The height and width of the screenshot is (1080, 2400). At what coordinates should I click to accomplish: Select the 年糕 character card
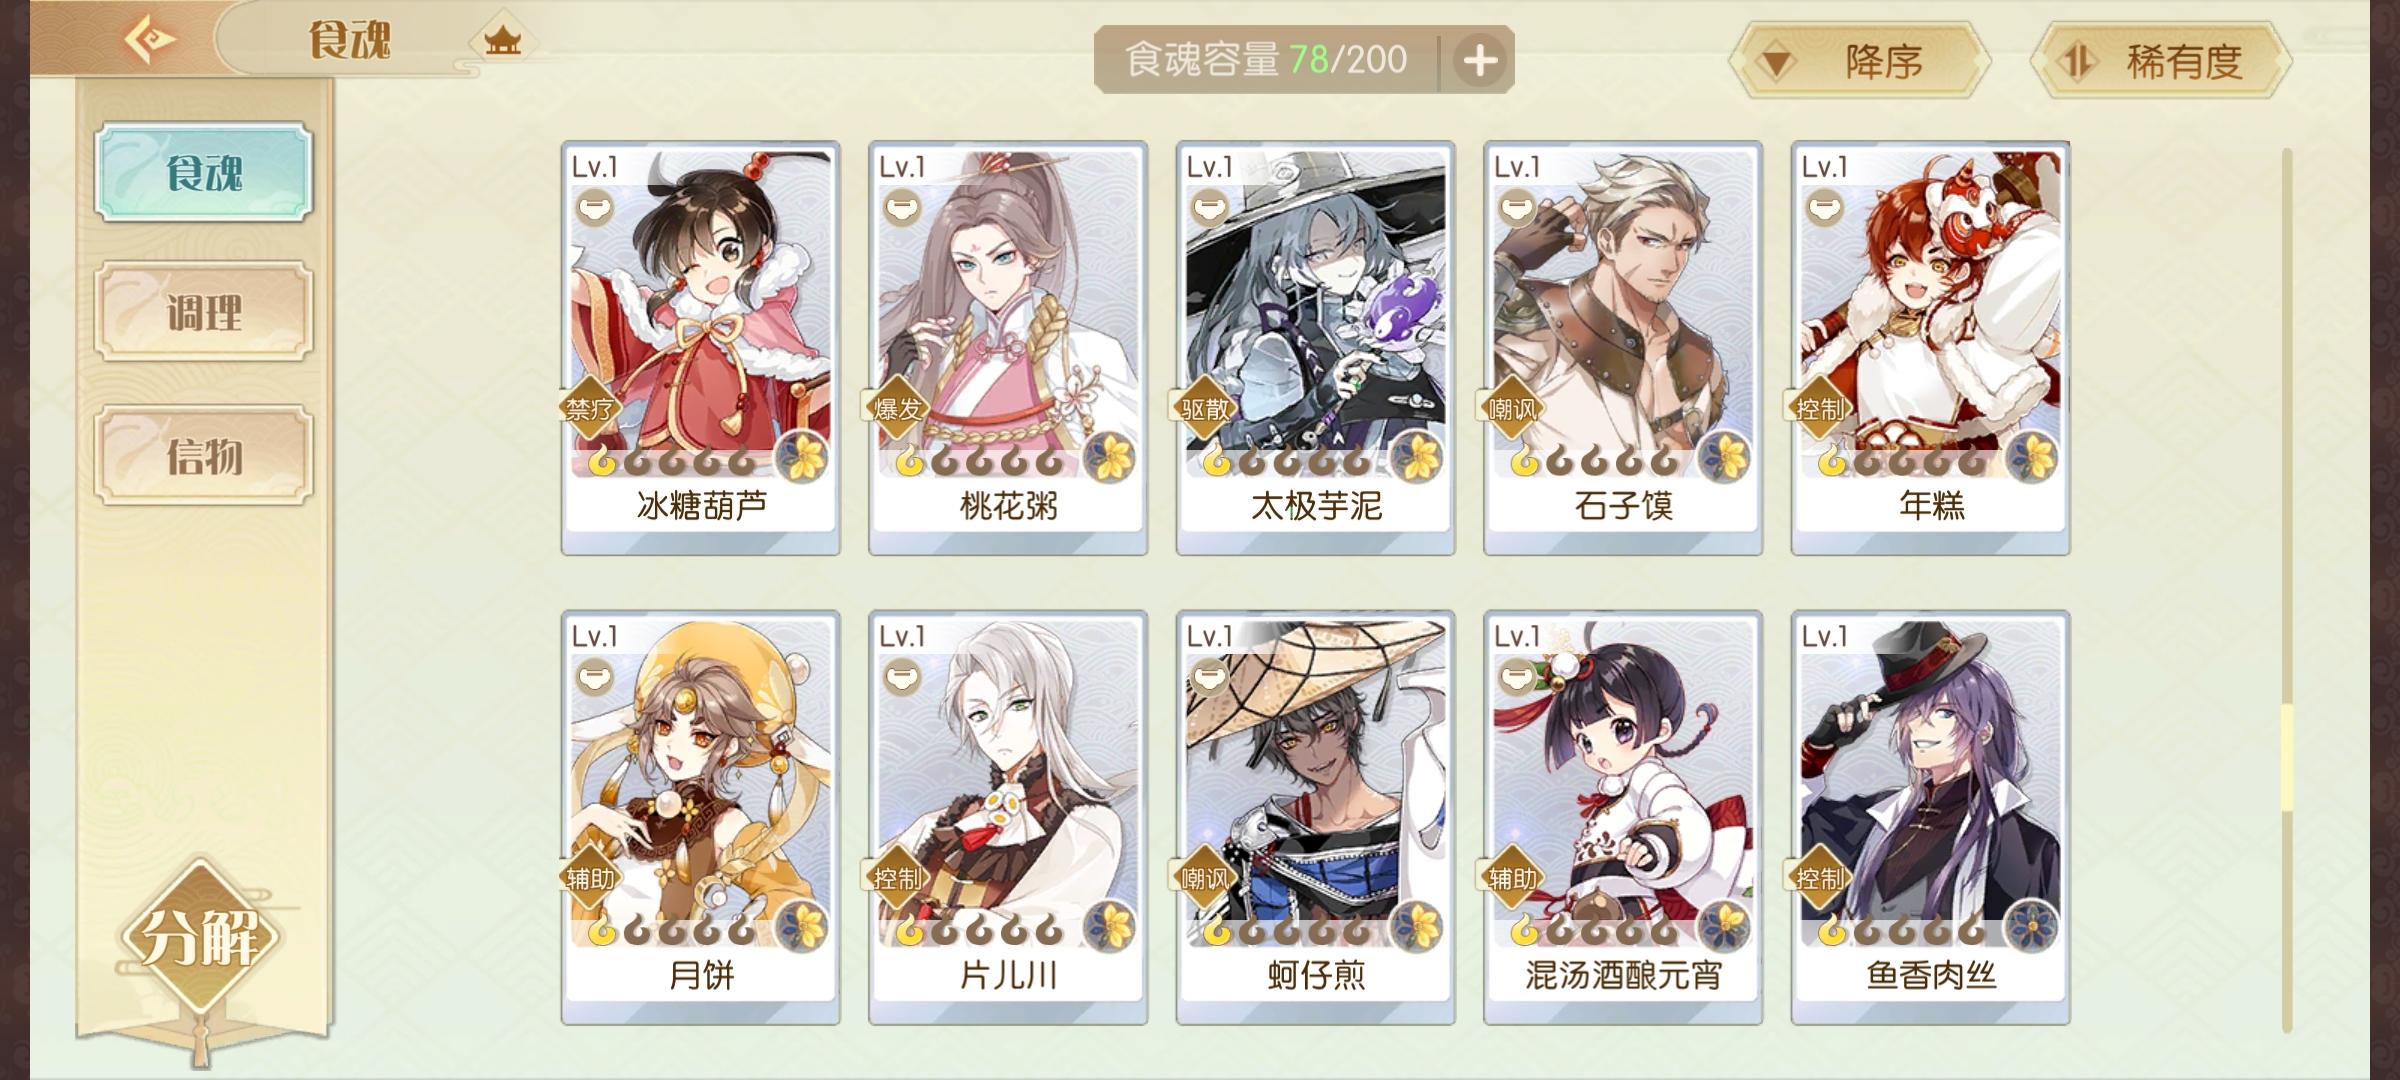[x=1930, y=347]
